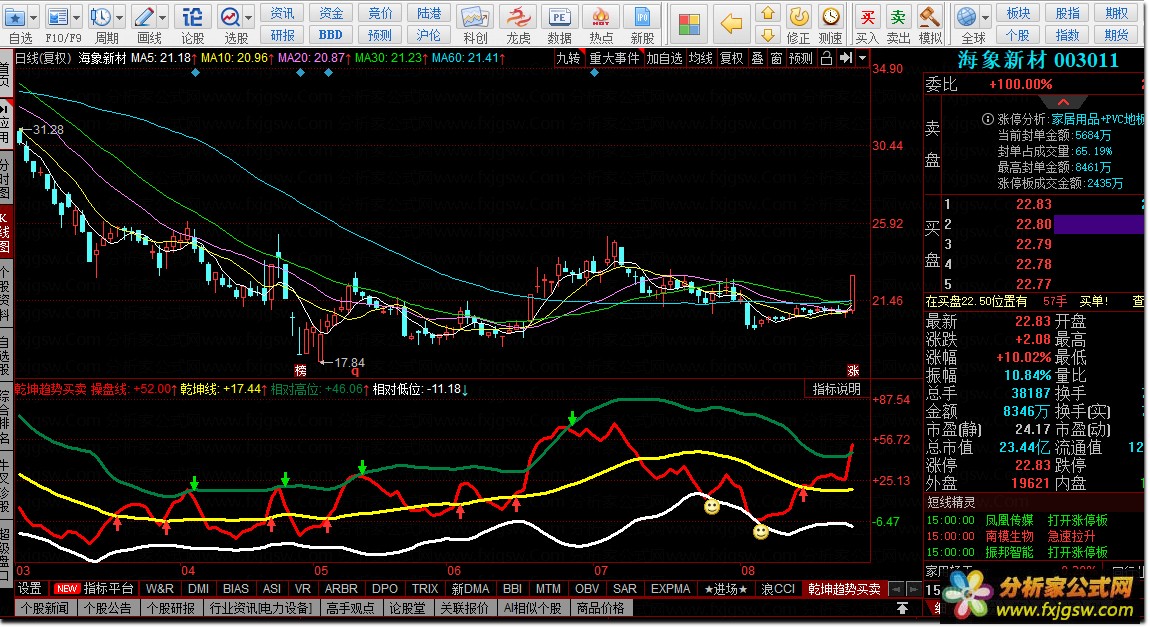This screenshot has width=1150, height=627.
Task: Click the yellow up arrow icon
Action: [x=768, y=13]
